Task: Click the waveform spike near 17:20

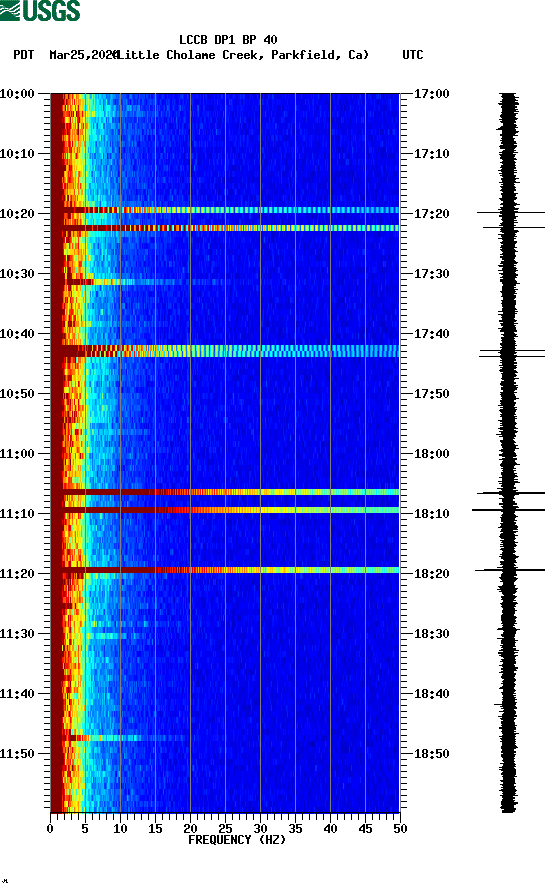Action: pos(510,212)
